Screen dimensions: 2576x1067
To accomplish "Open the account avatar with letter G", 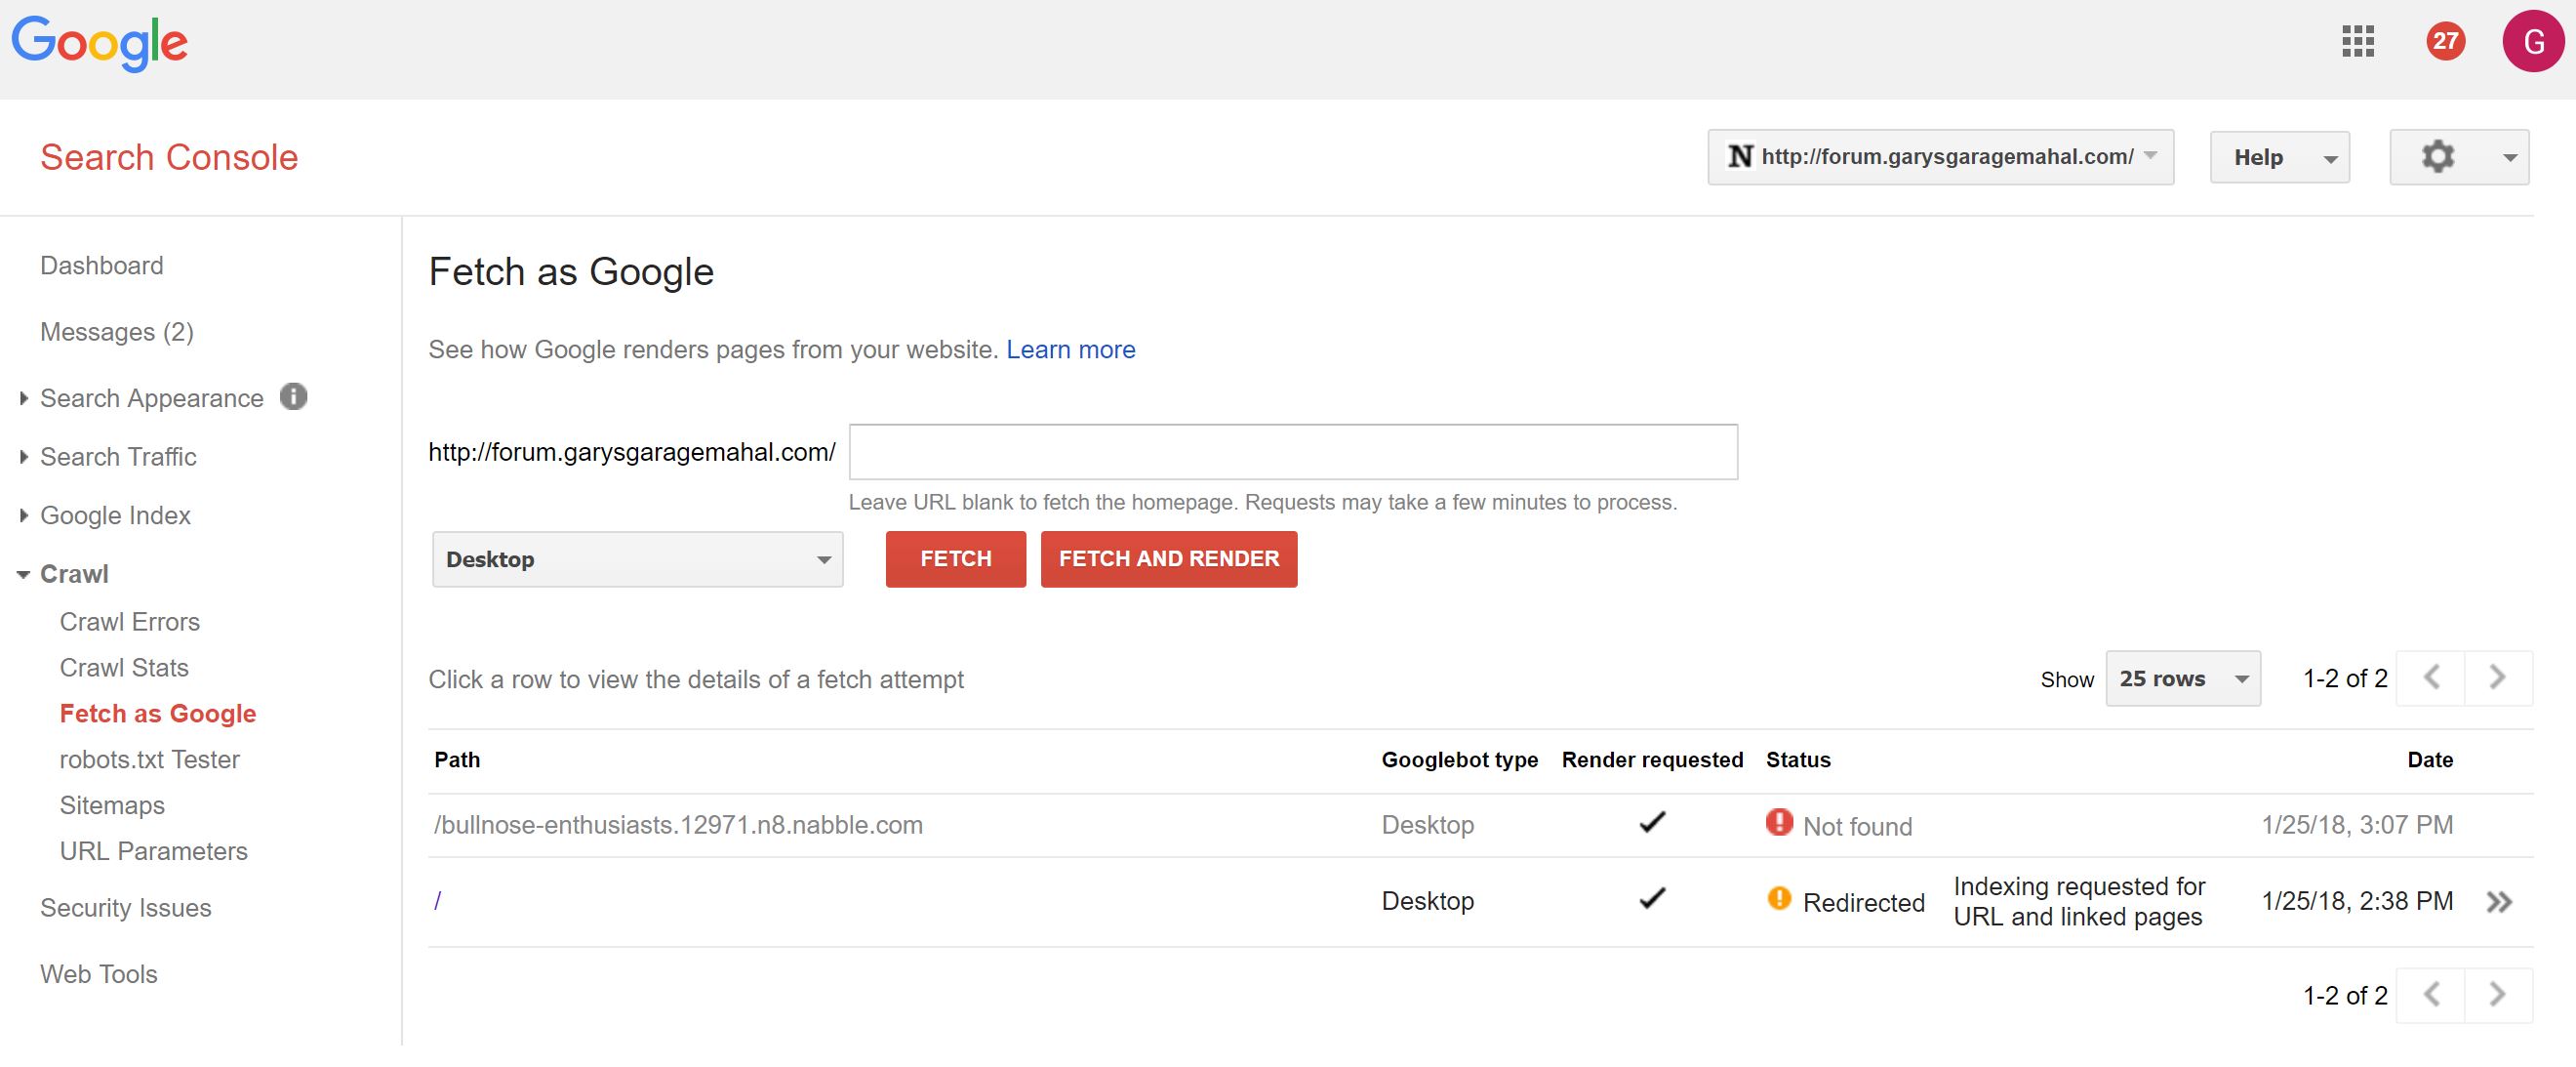I will coord(2532,41).
